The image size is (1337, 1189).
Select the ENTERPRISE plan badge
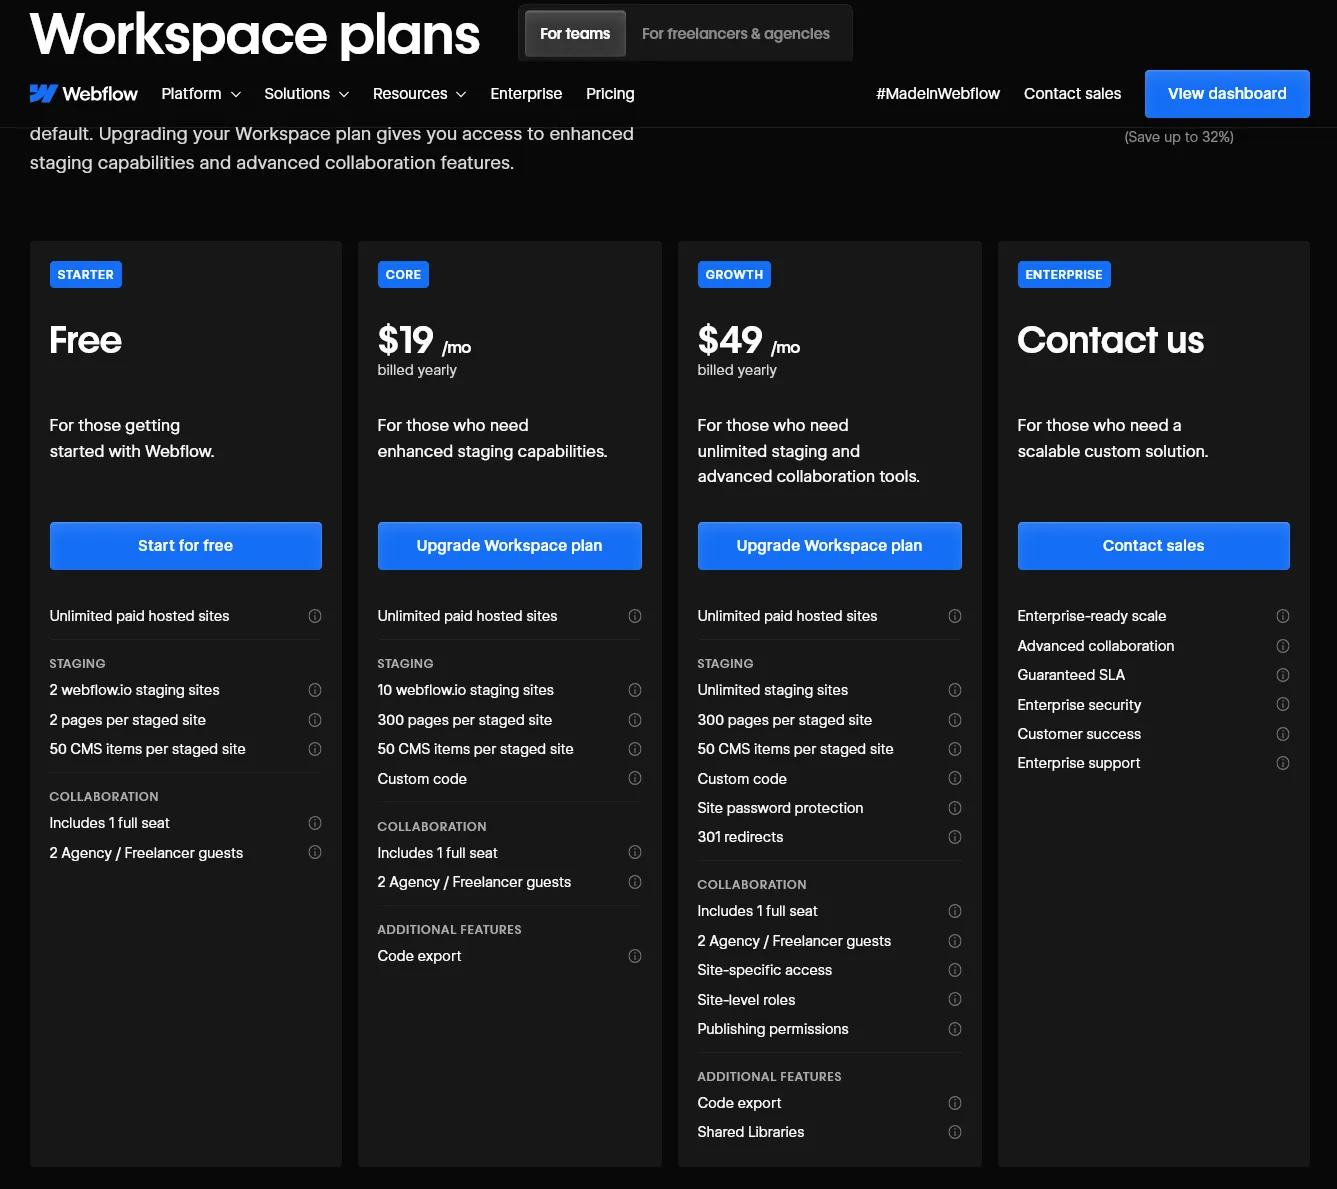click(1064, 275)
